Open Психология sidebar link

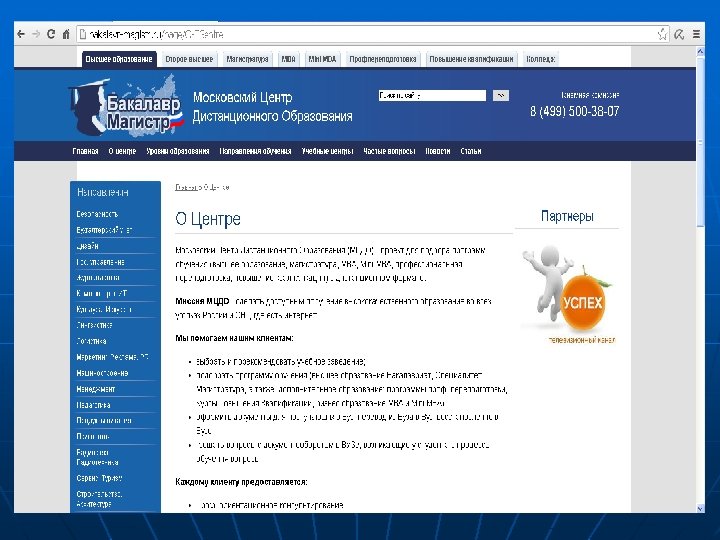93,436
